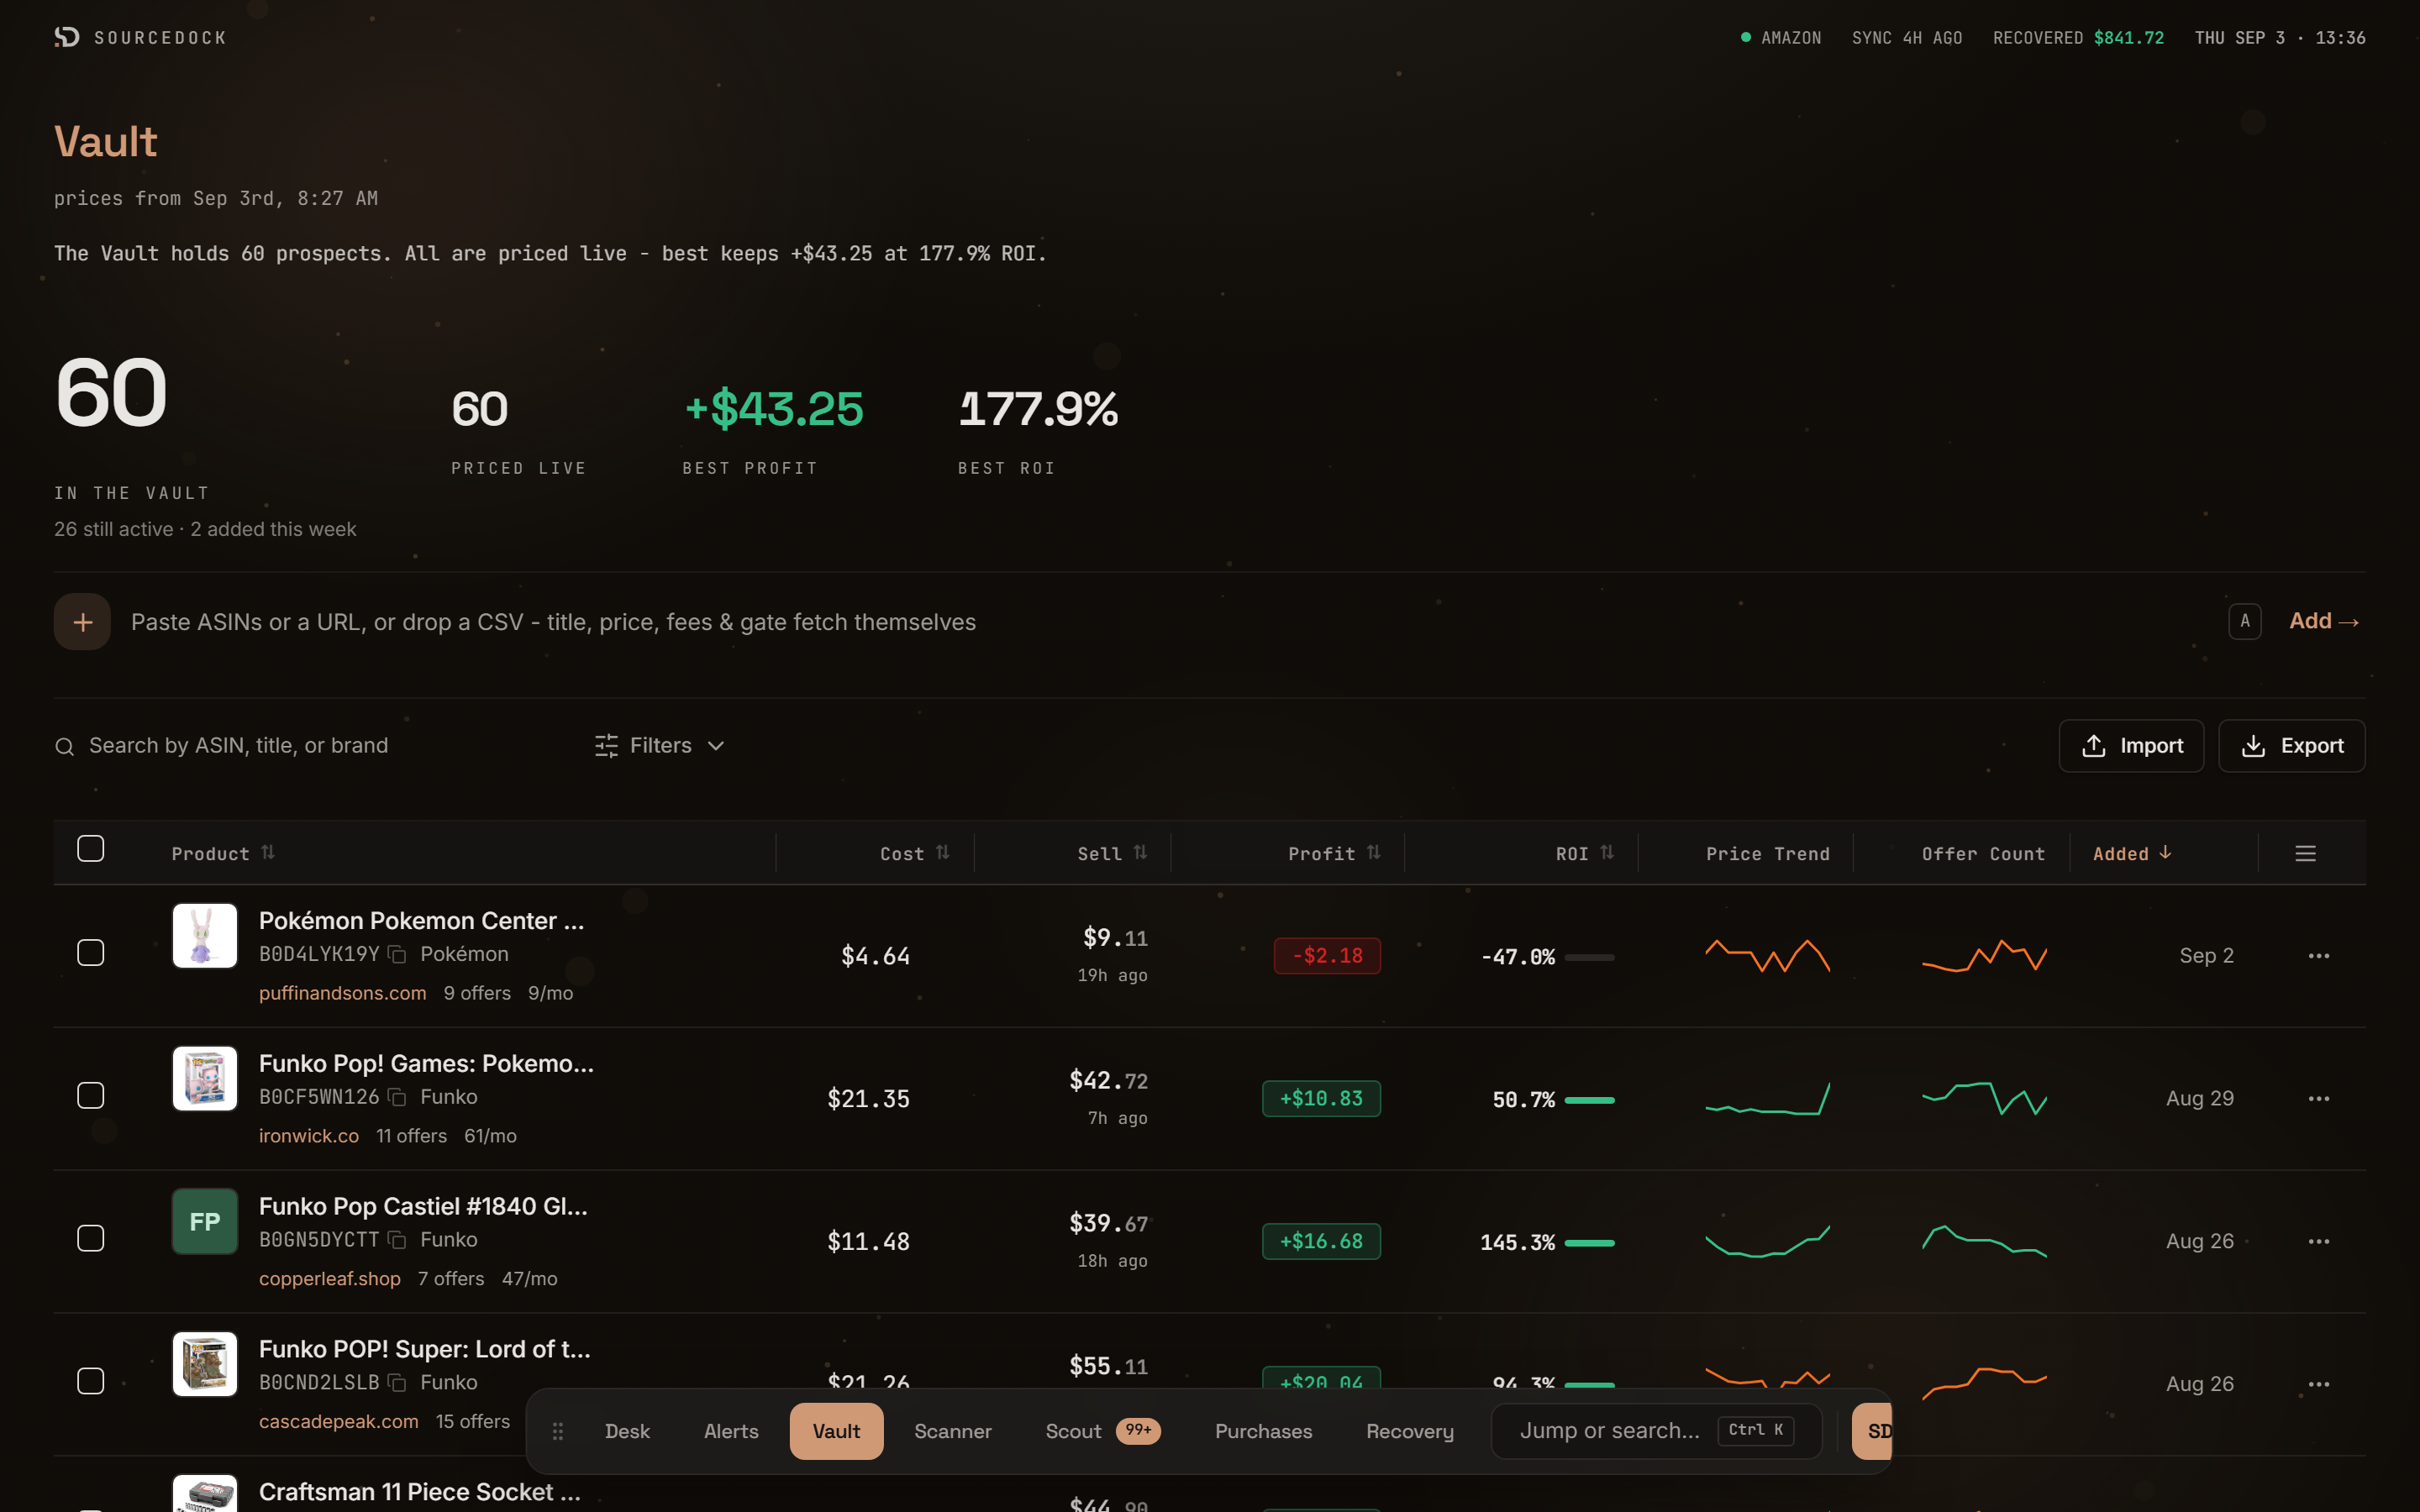Viewport: 2420px width, 1512px height.
Task: Open the Scanner tab in dock
Action: point(952,1431)
